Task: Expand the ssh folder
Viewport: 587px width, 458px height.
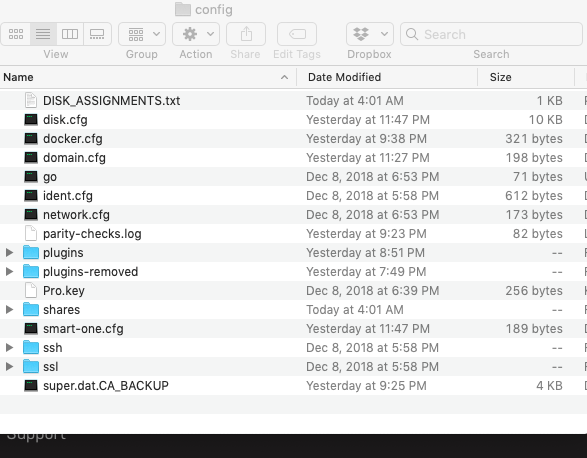Action: (9, 348)
